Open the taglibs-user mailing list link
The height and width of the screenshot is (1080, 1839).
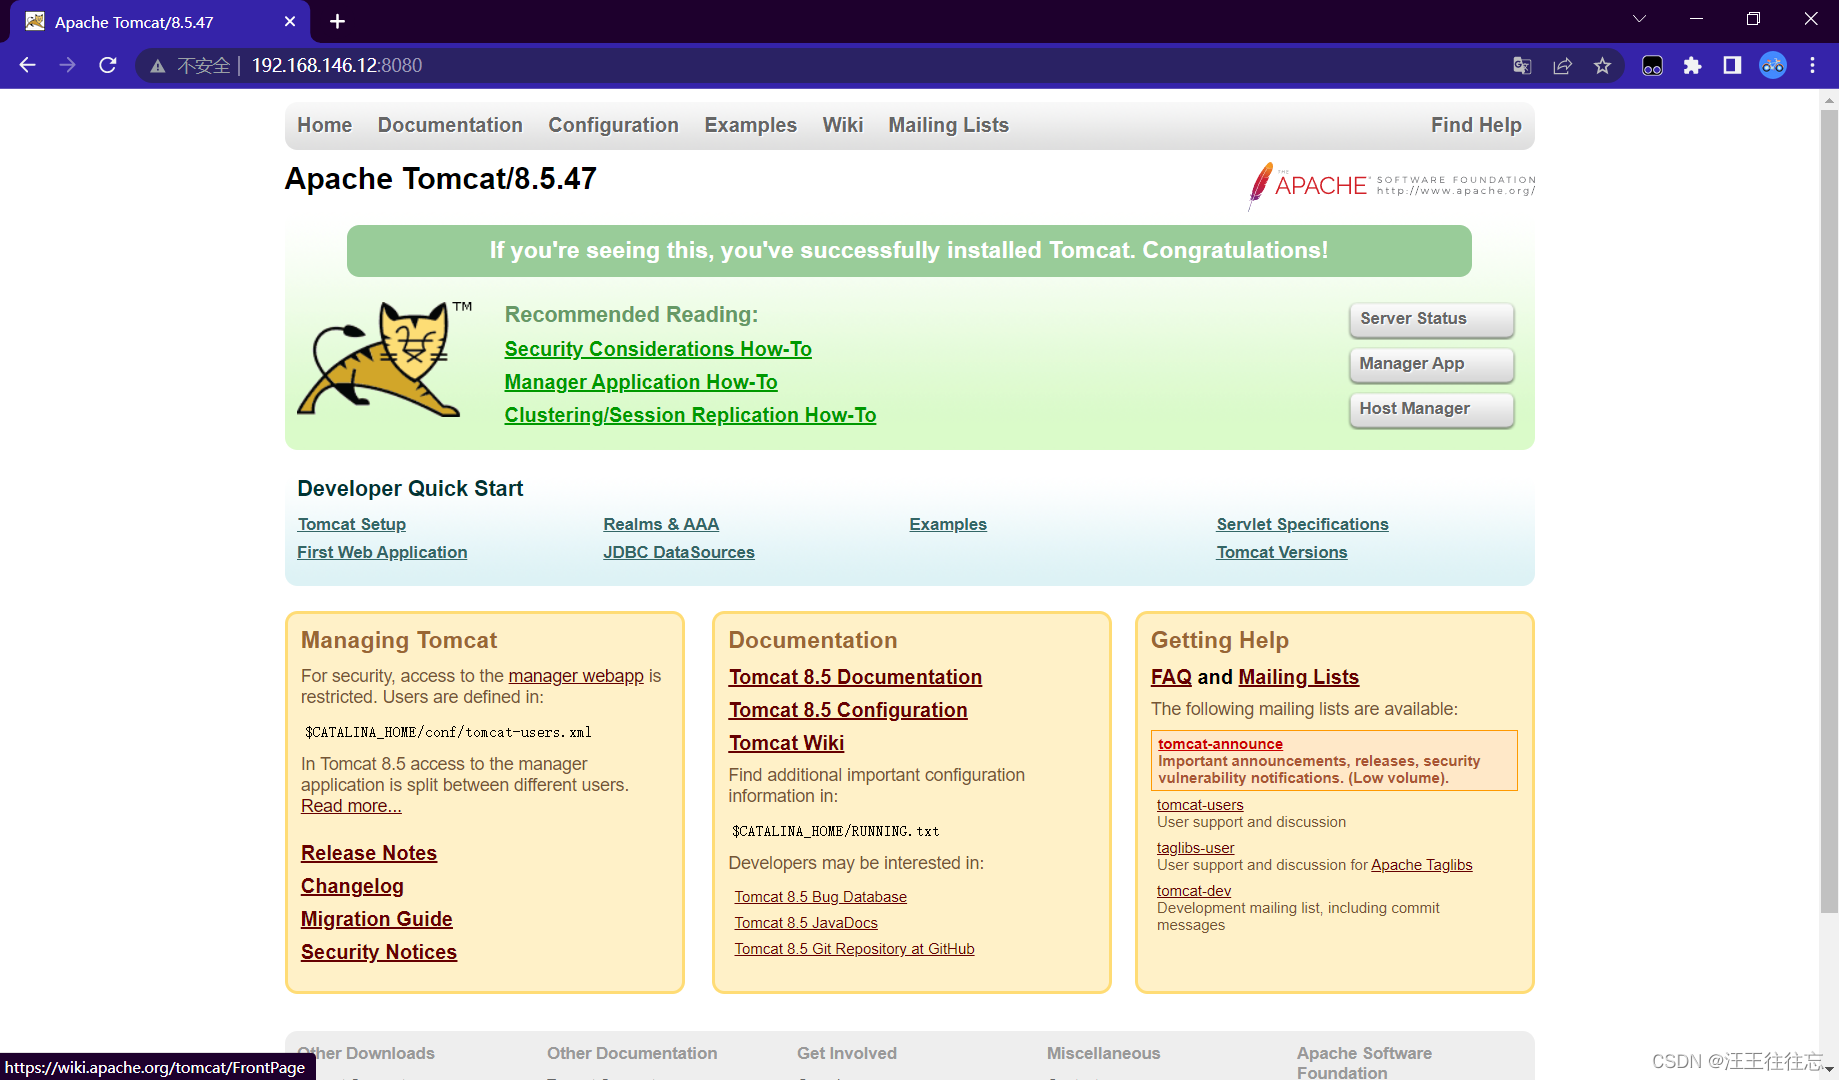click(1195, 848)
